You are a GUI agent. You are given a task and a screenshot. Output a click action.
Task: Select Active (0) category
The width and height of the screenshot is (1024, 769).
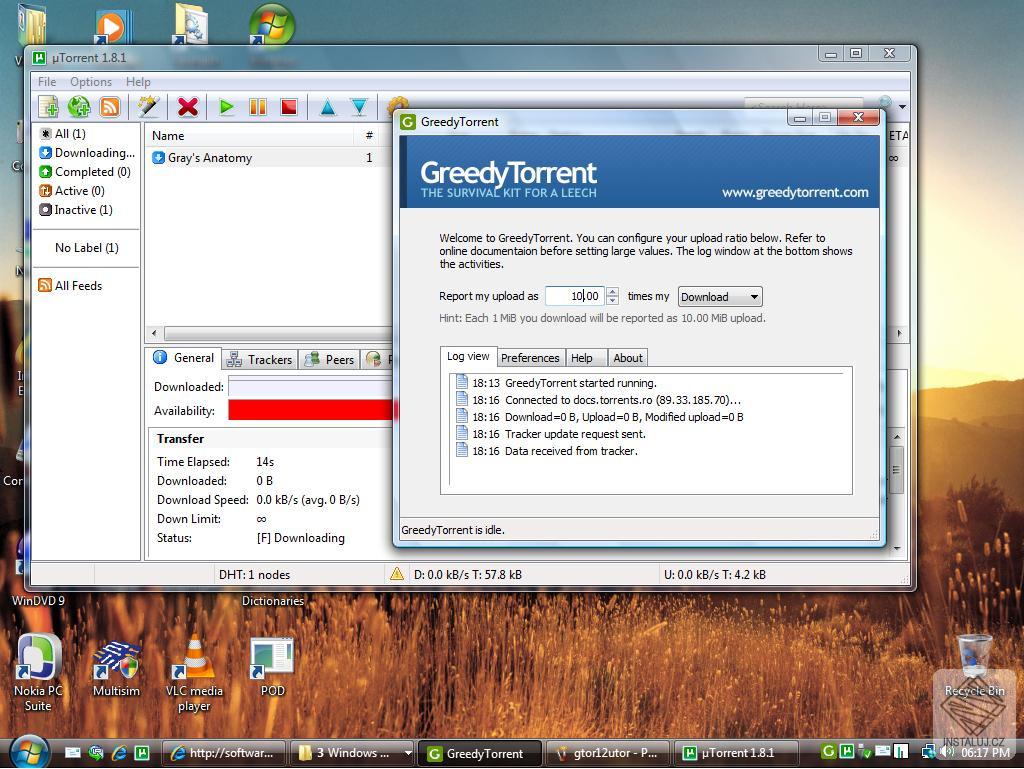[x=72, y=190]
